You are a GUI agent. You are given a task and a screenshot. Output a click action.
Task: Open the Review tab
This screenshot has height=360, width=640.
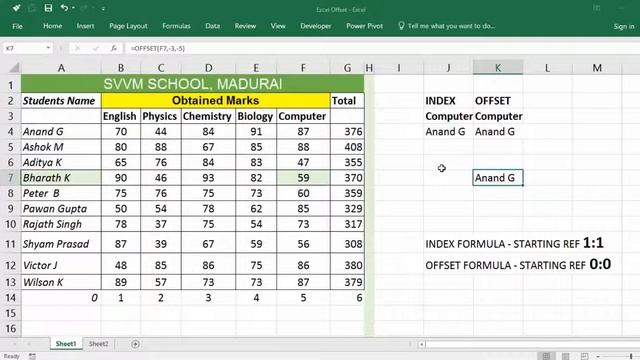[245, 26]
